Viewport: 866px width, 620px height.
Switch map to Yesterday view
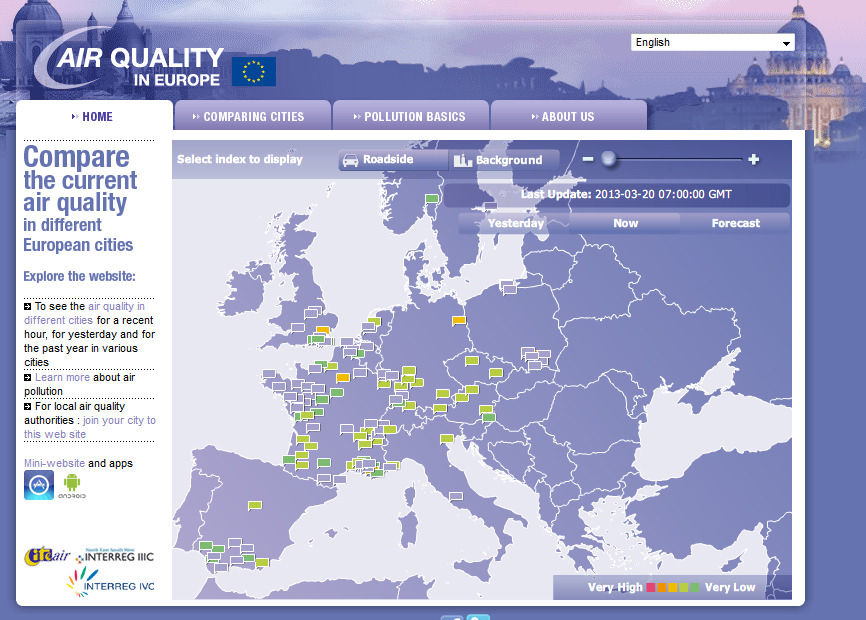pyautogui.click(x=515, y=223)
